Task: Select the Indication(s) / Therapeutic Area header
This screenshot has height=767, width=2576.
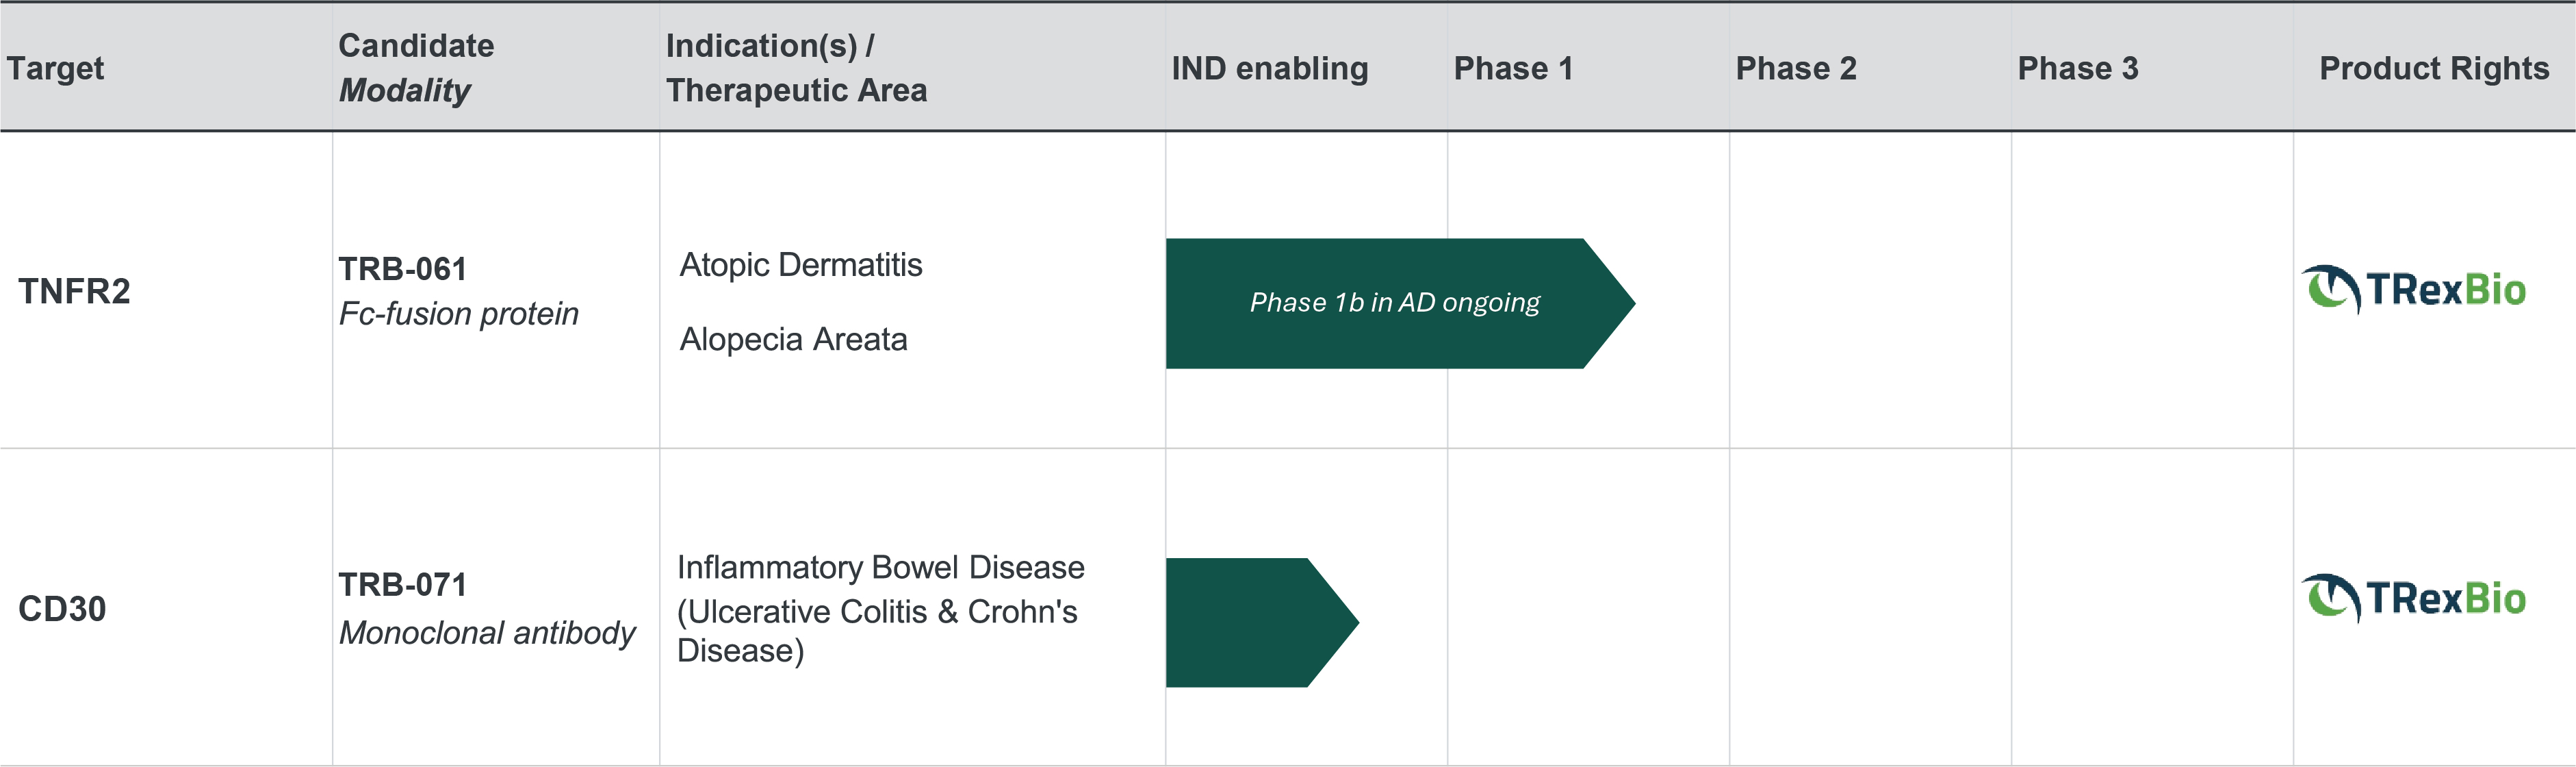Action: tap(796, 67)
